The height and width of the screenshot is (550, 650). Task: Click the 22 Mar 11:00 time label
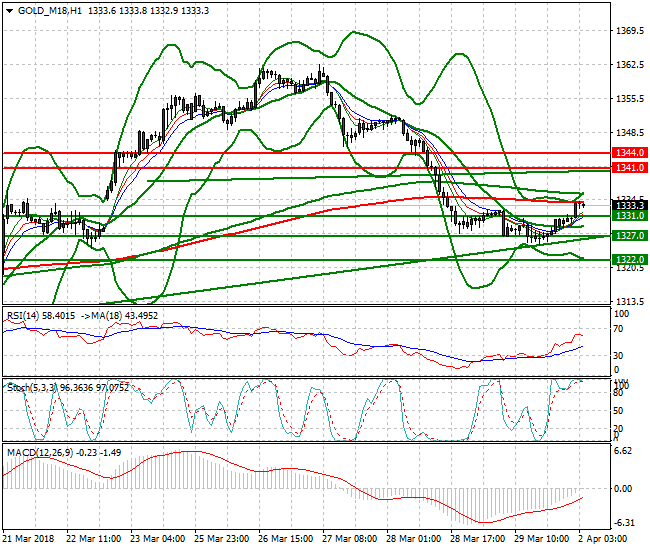click(x=94, y=539)
